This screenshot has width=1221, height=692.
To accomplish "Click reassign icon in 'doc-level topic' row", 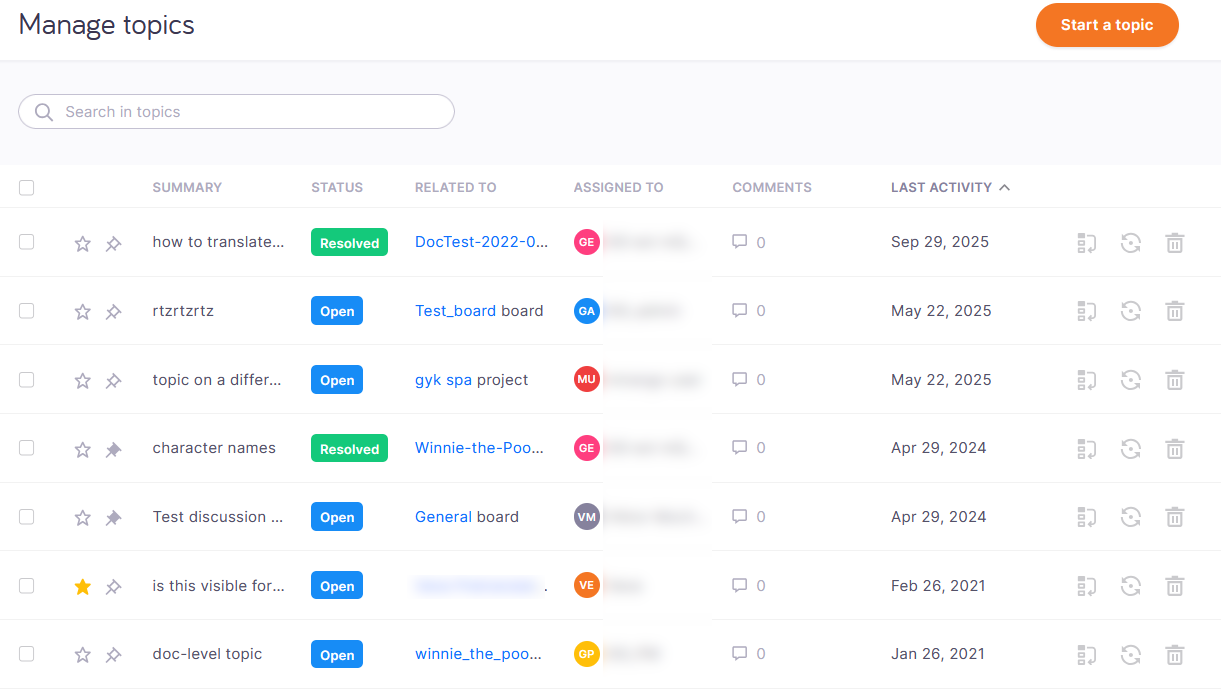I will point(1087,655).
